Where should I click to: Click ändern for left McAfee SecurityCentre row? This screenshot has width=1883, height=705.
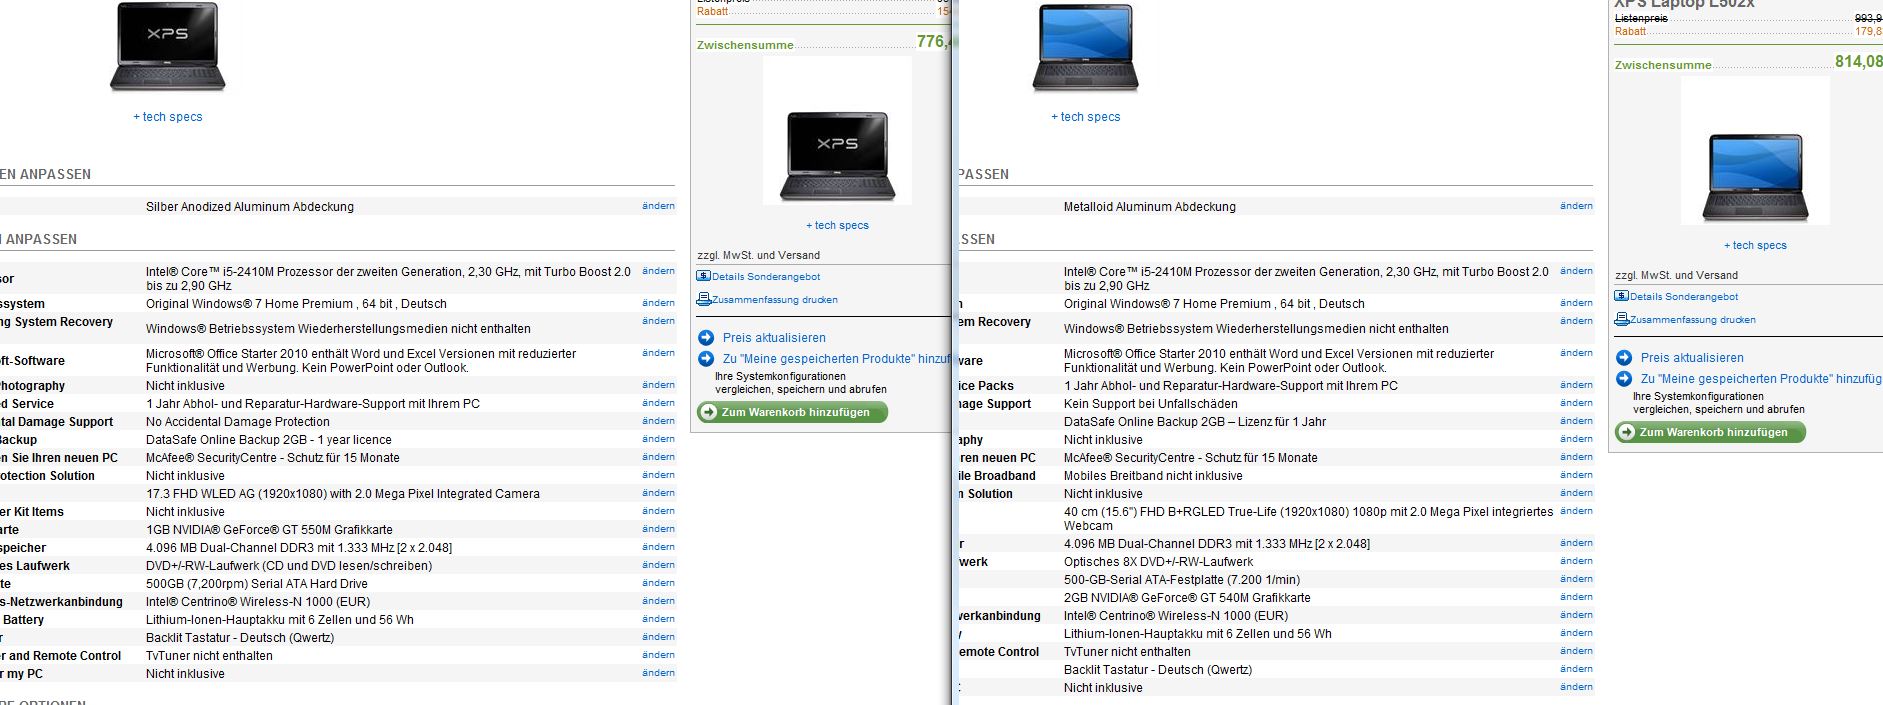(x=658, y=457)
